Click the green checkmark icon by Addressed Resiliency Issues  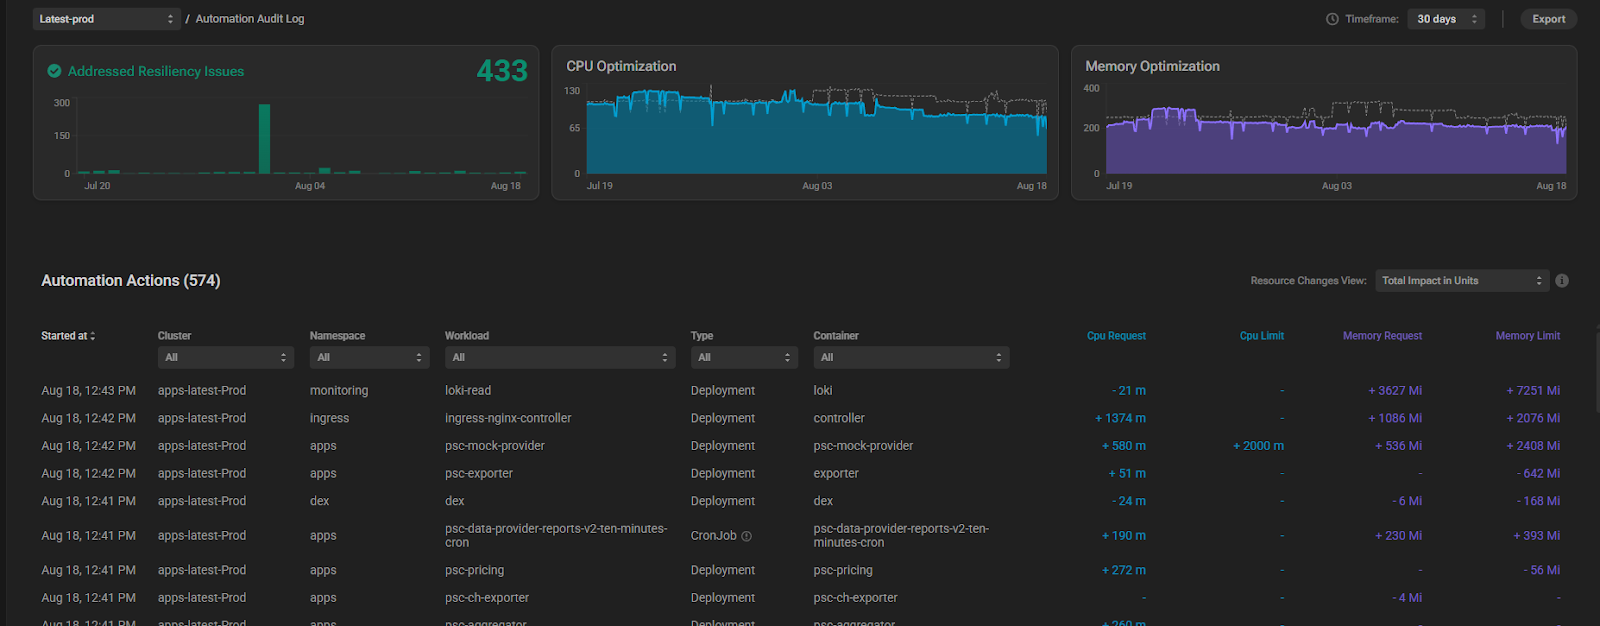click(x=55, y=71)
